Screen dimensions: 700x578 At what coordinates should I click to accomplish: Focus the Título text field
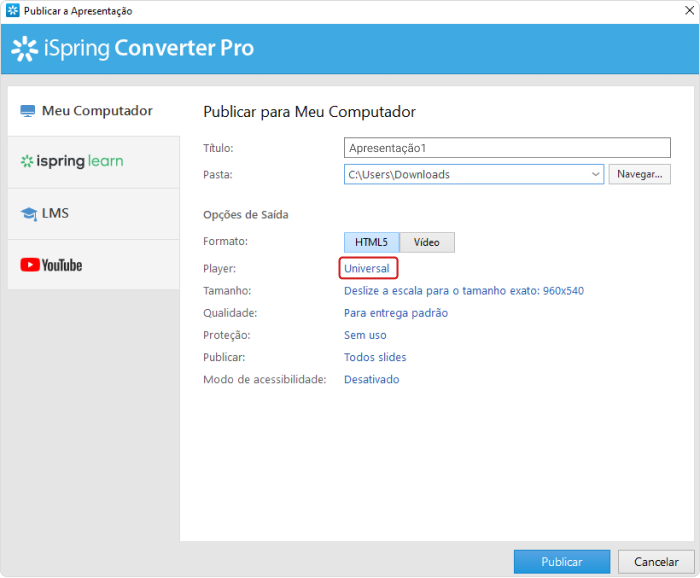pyautogui.click(x=507, y=148)
